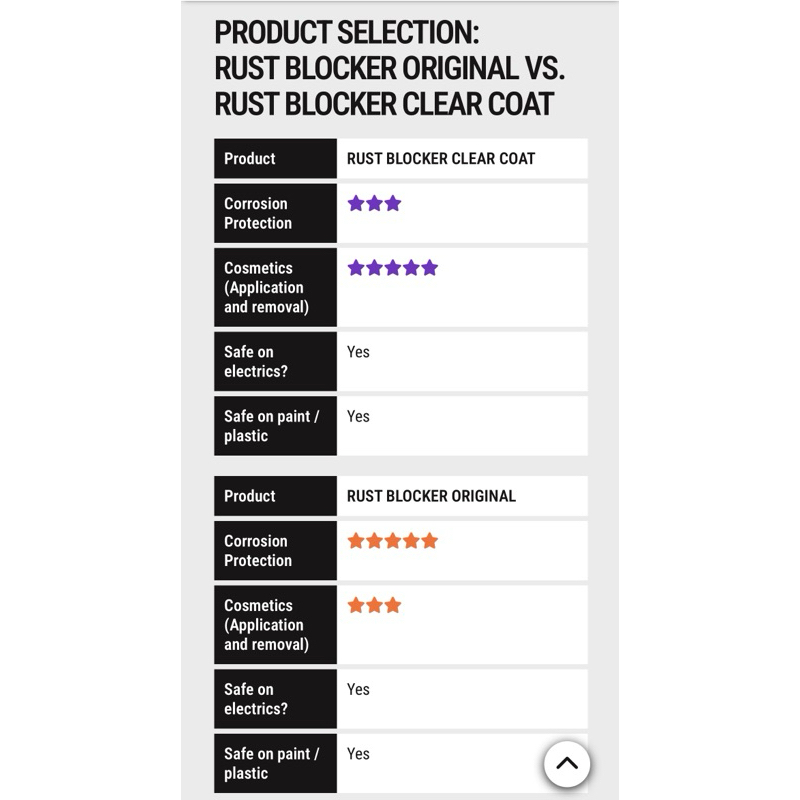Click the orange cosmetics three-star rating
Image resolution: width=800 pixels, height=800 pixels.
[x=374, y=605]
